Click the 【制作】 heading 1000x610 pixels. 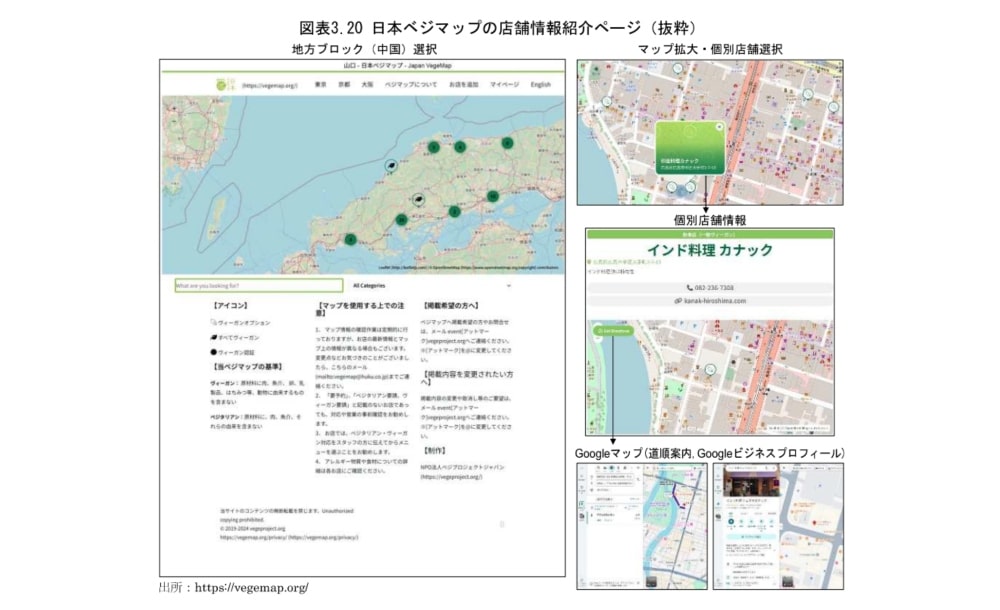(x=434, y=450)
